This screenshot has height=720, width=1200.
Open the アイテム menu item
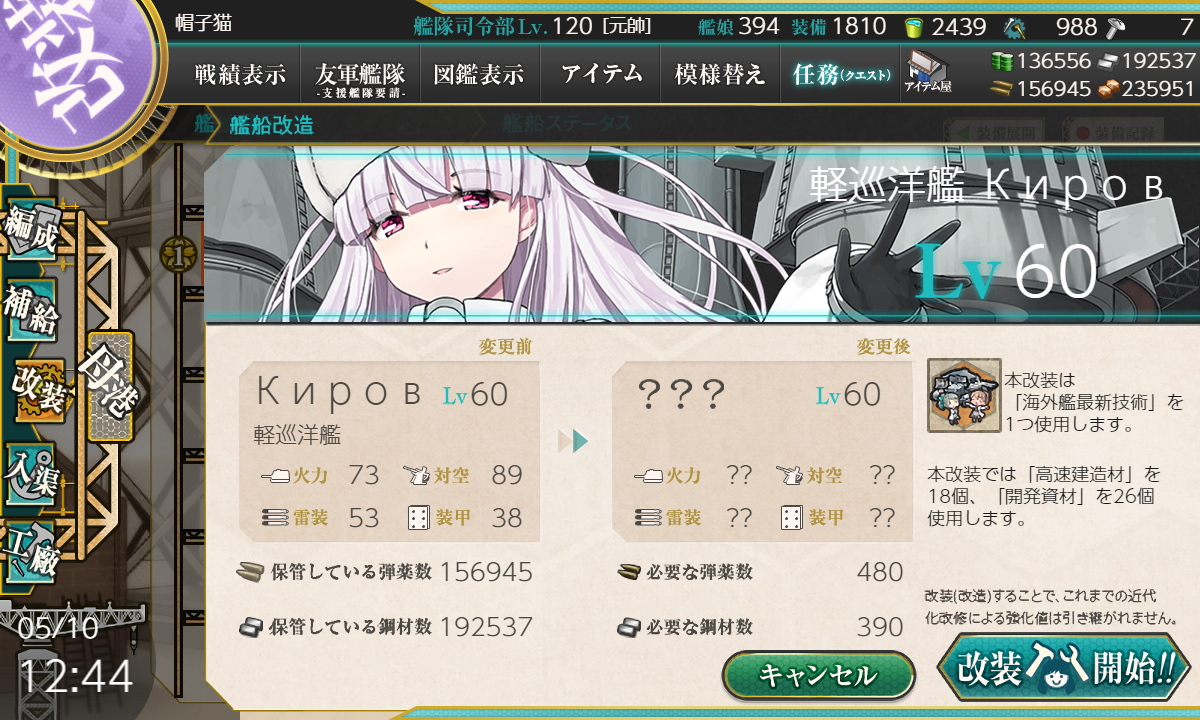[601, 74]
